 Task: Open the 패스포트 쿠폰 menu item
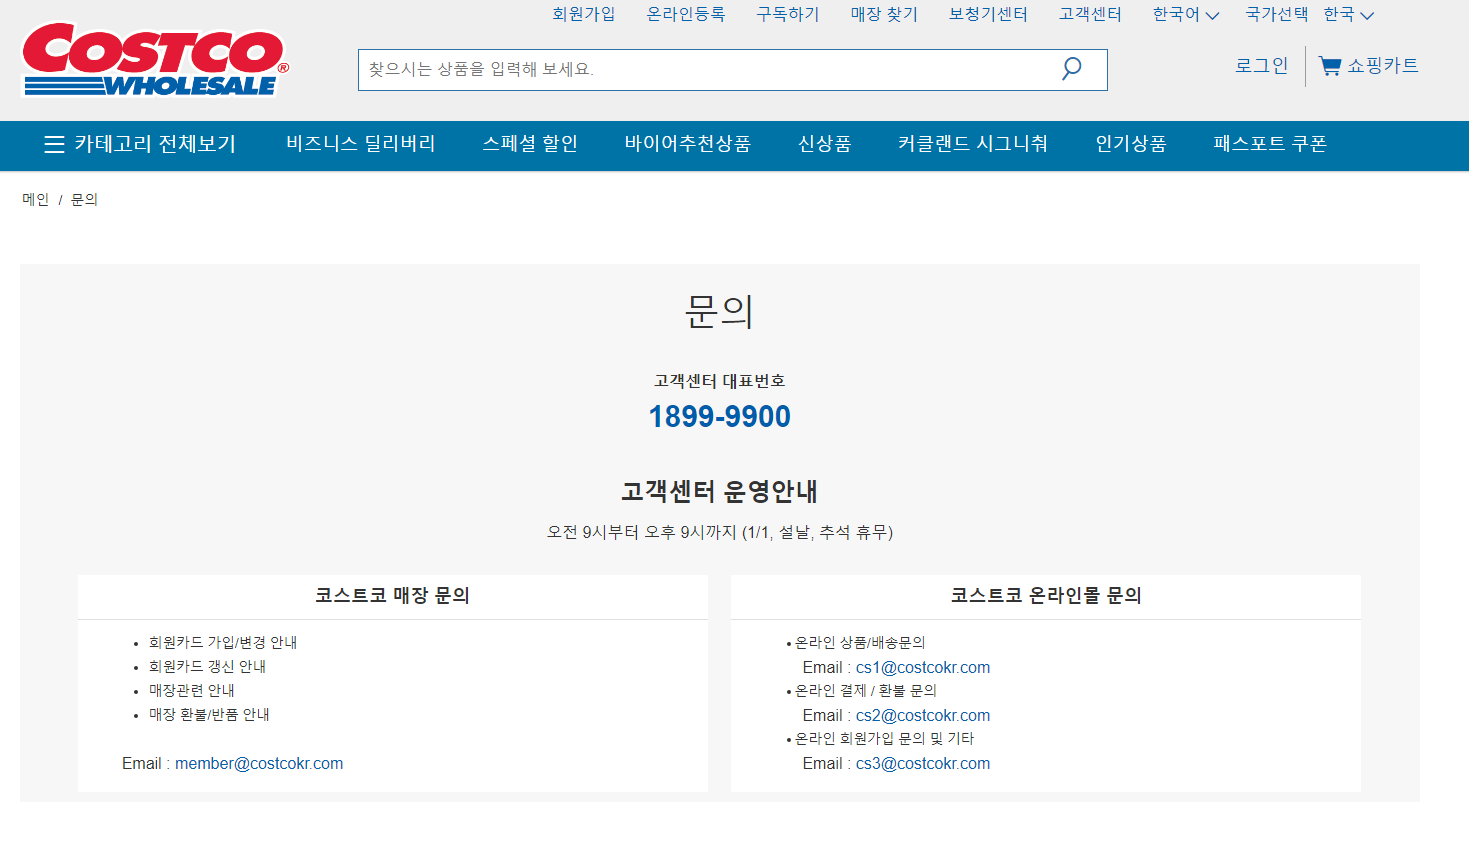coord(1270,144)
